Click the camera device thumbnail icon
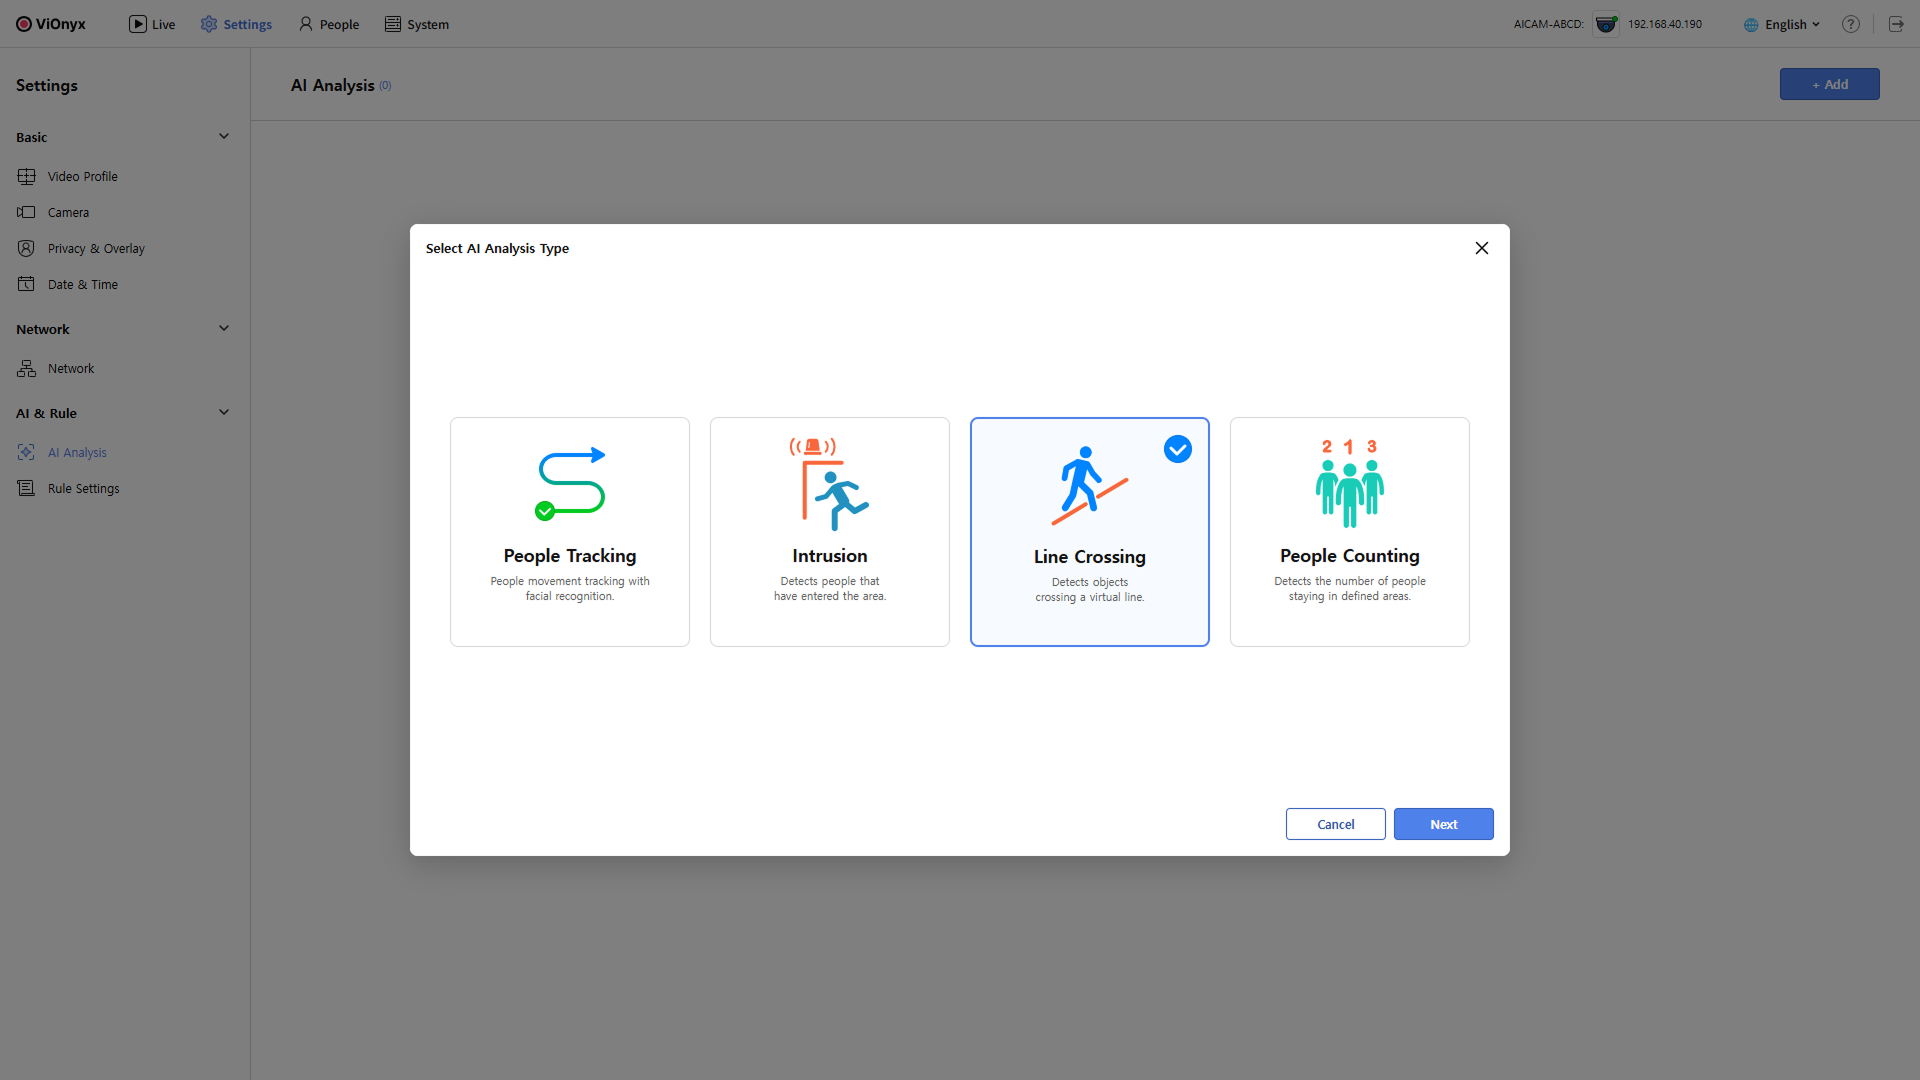This screenshot has height=1080, width=1920. (1606, 24)
